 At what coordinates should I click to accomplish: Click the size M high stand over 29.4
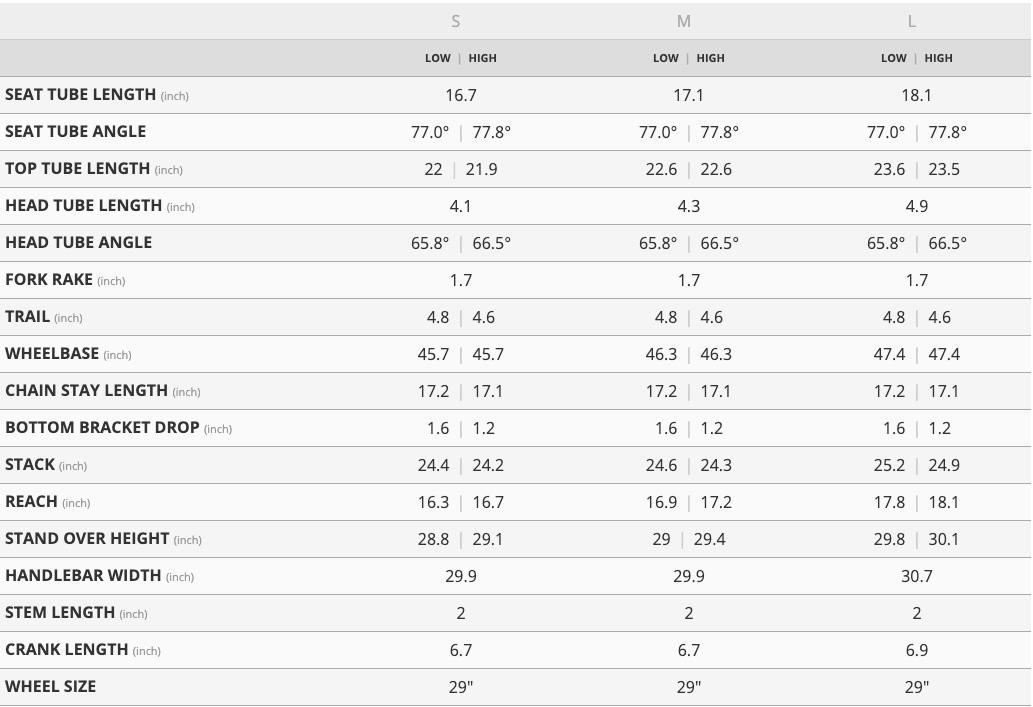pos(710,539)
